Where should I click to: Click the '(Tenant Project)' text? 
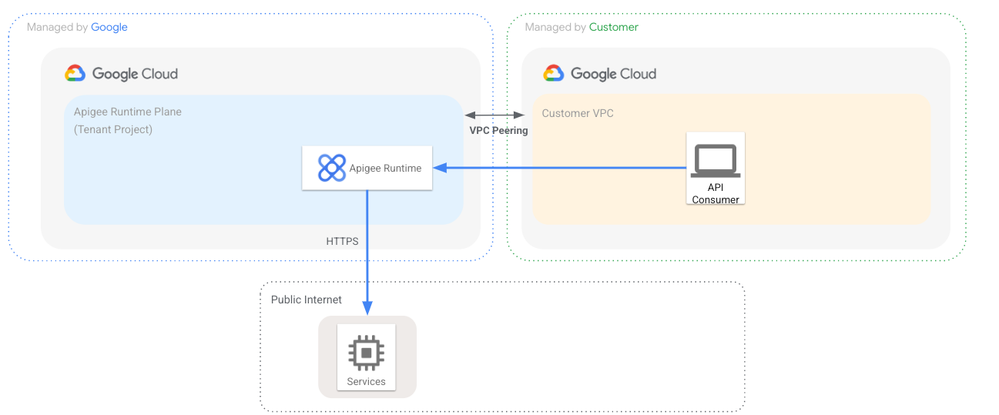(113, 129)
